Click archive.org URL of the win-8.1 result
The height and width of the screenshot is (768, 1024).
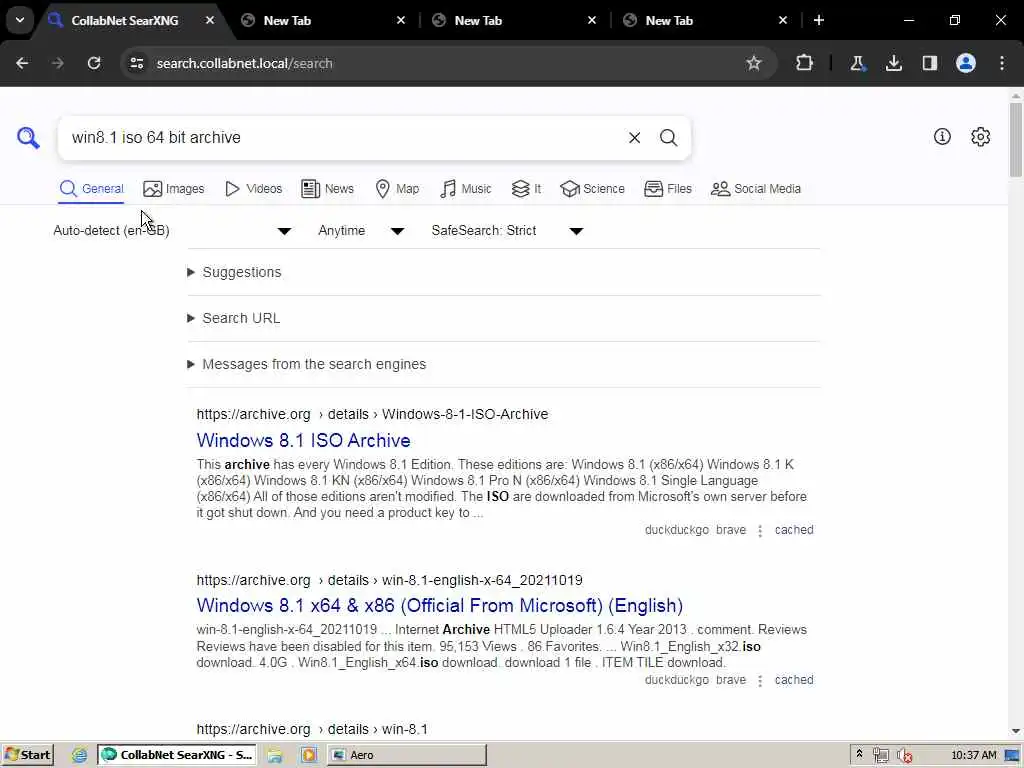(x=312, y=729)
